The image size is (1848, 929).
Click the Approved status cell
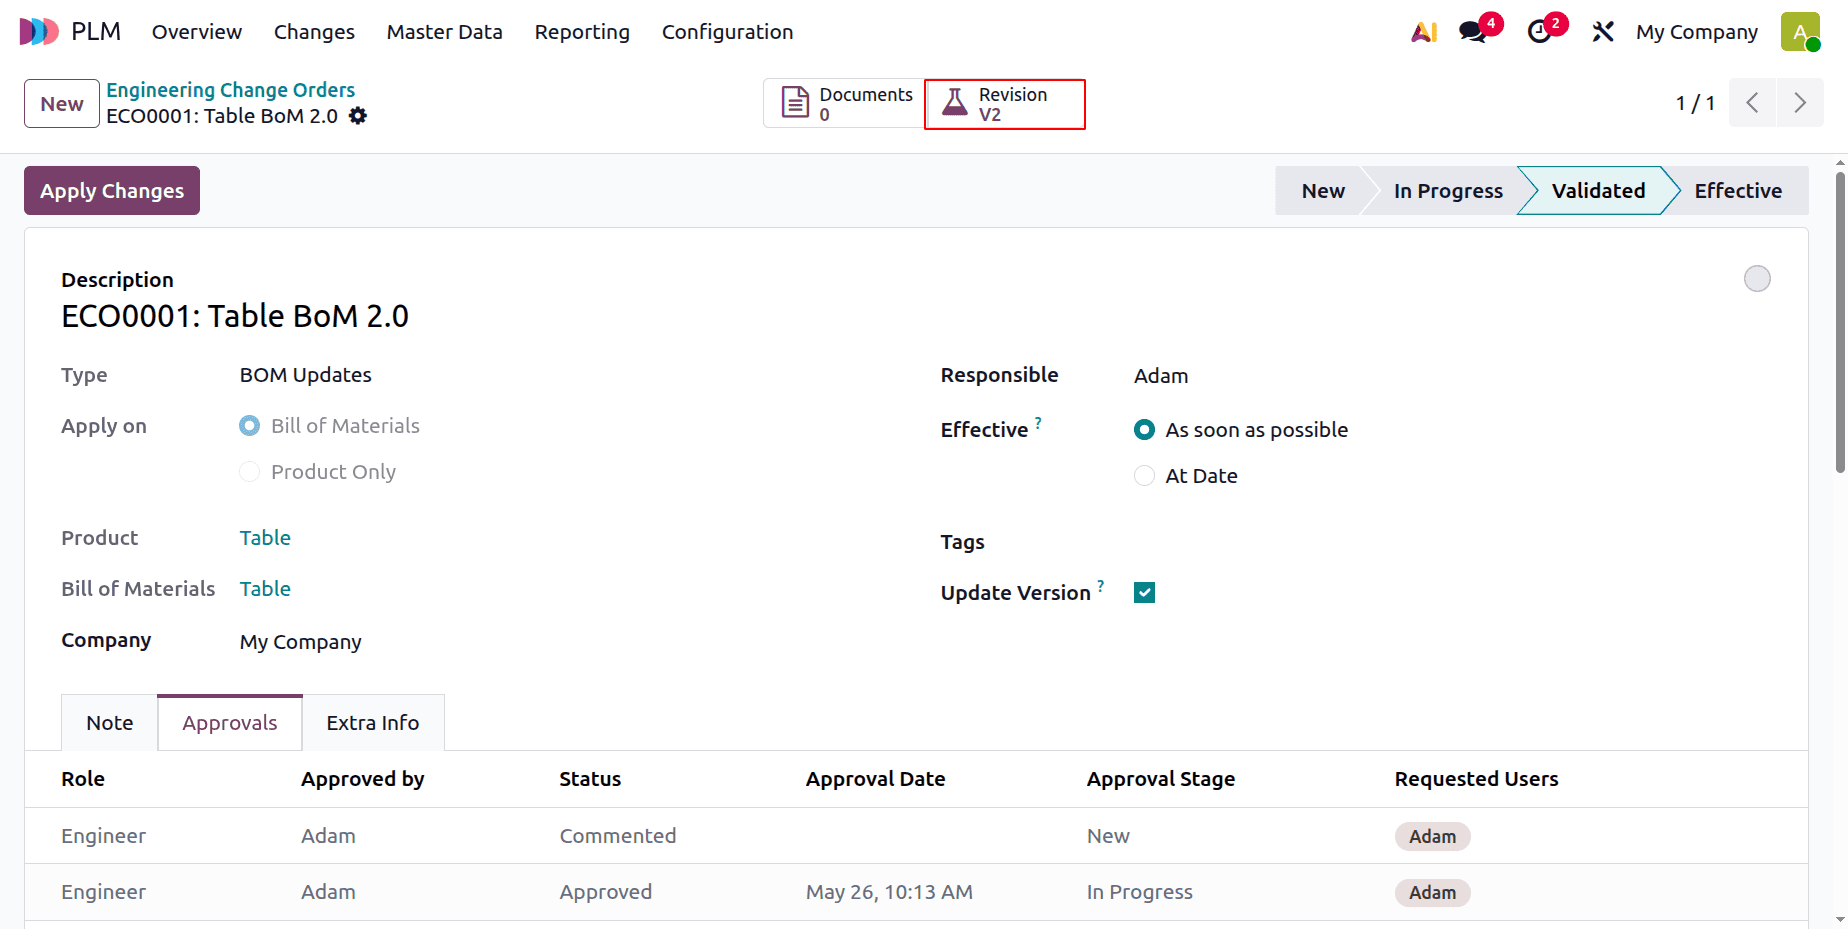tap(606, 892)
